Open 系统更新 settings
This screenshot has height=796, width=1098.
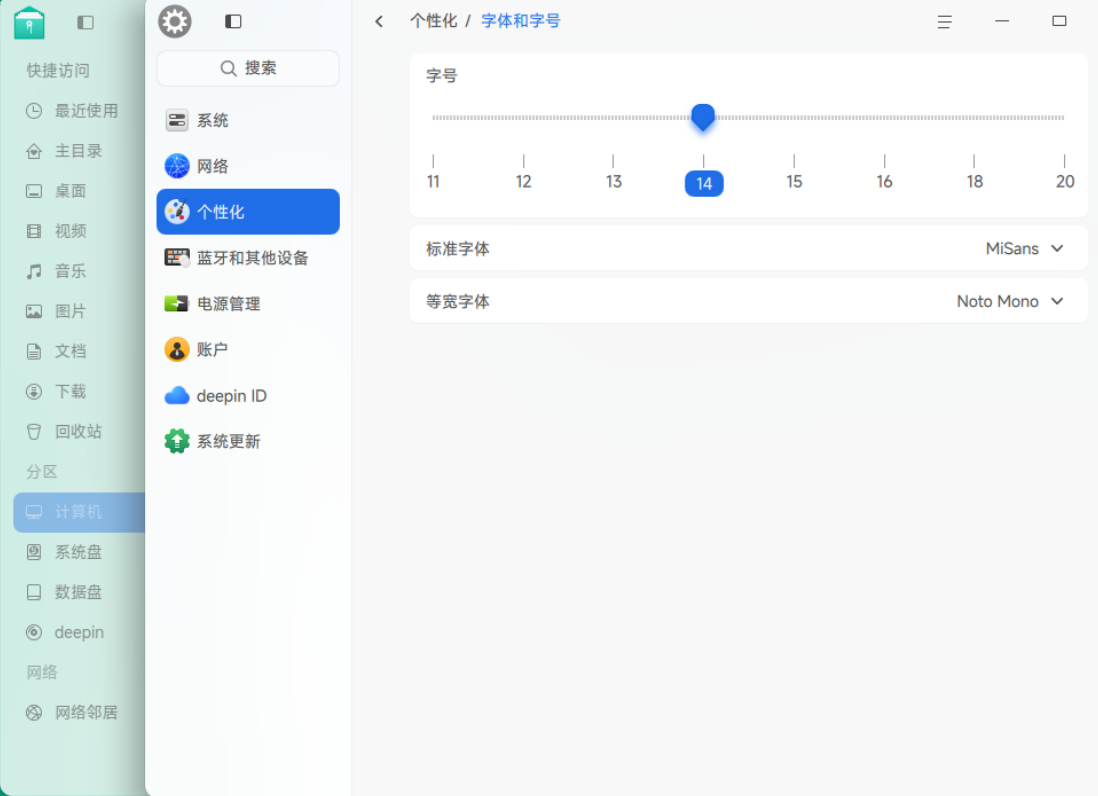pos(248,441)
